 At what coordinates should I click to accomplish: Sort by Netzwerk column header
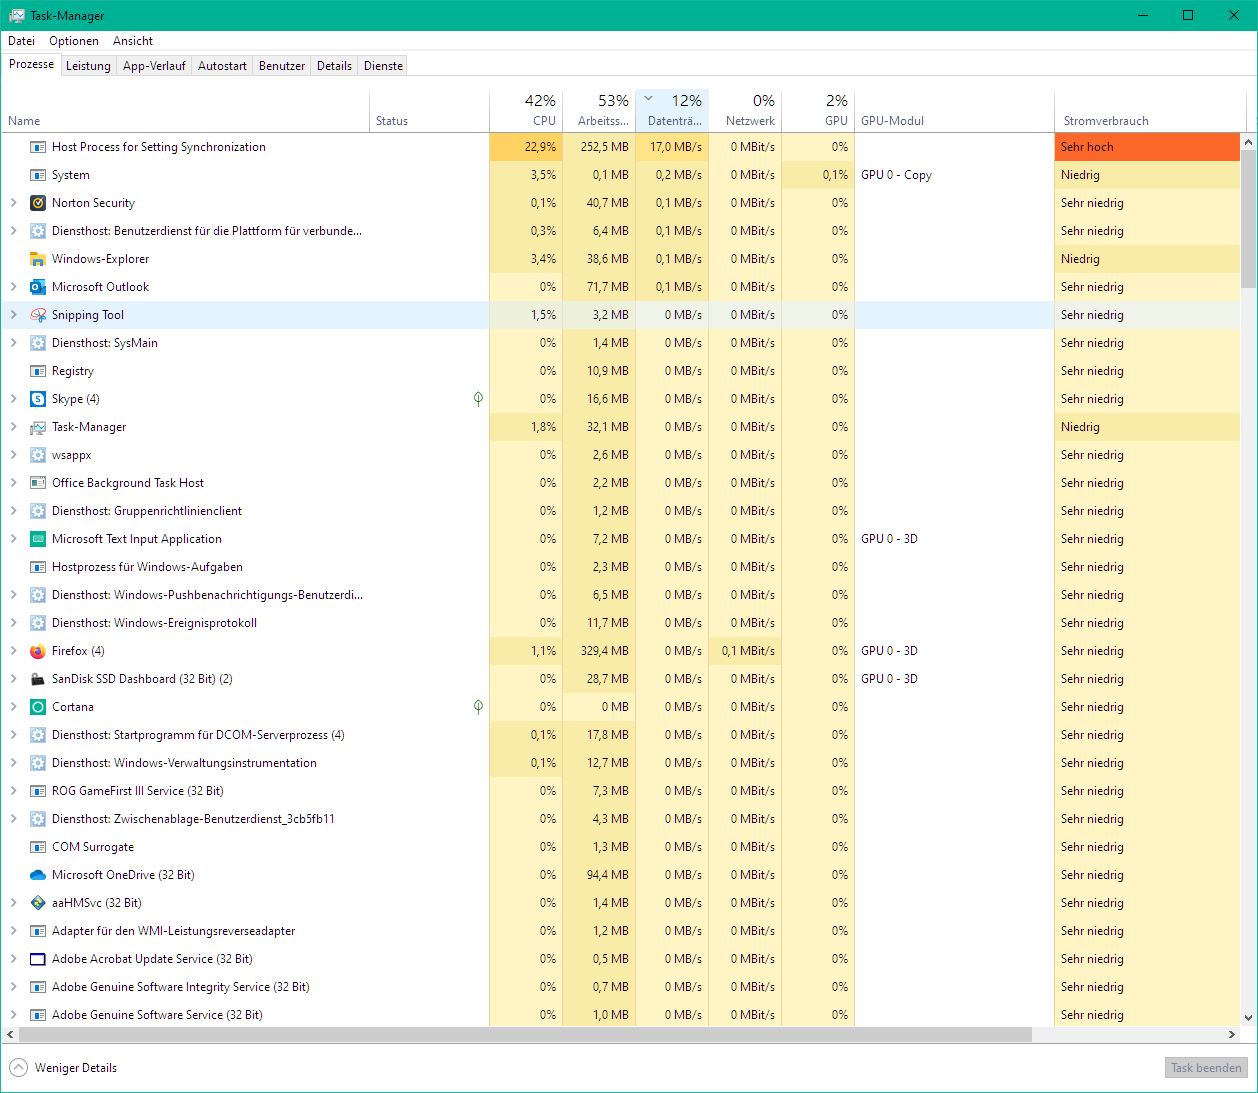(745, 111)
